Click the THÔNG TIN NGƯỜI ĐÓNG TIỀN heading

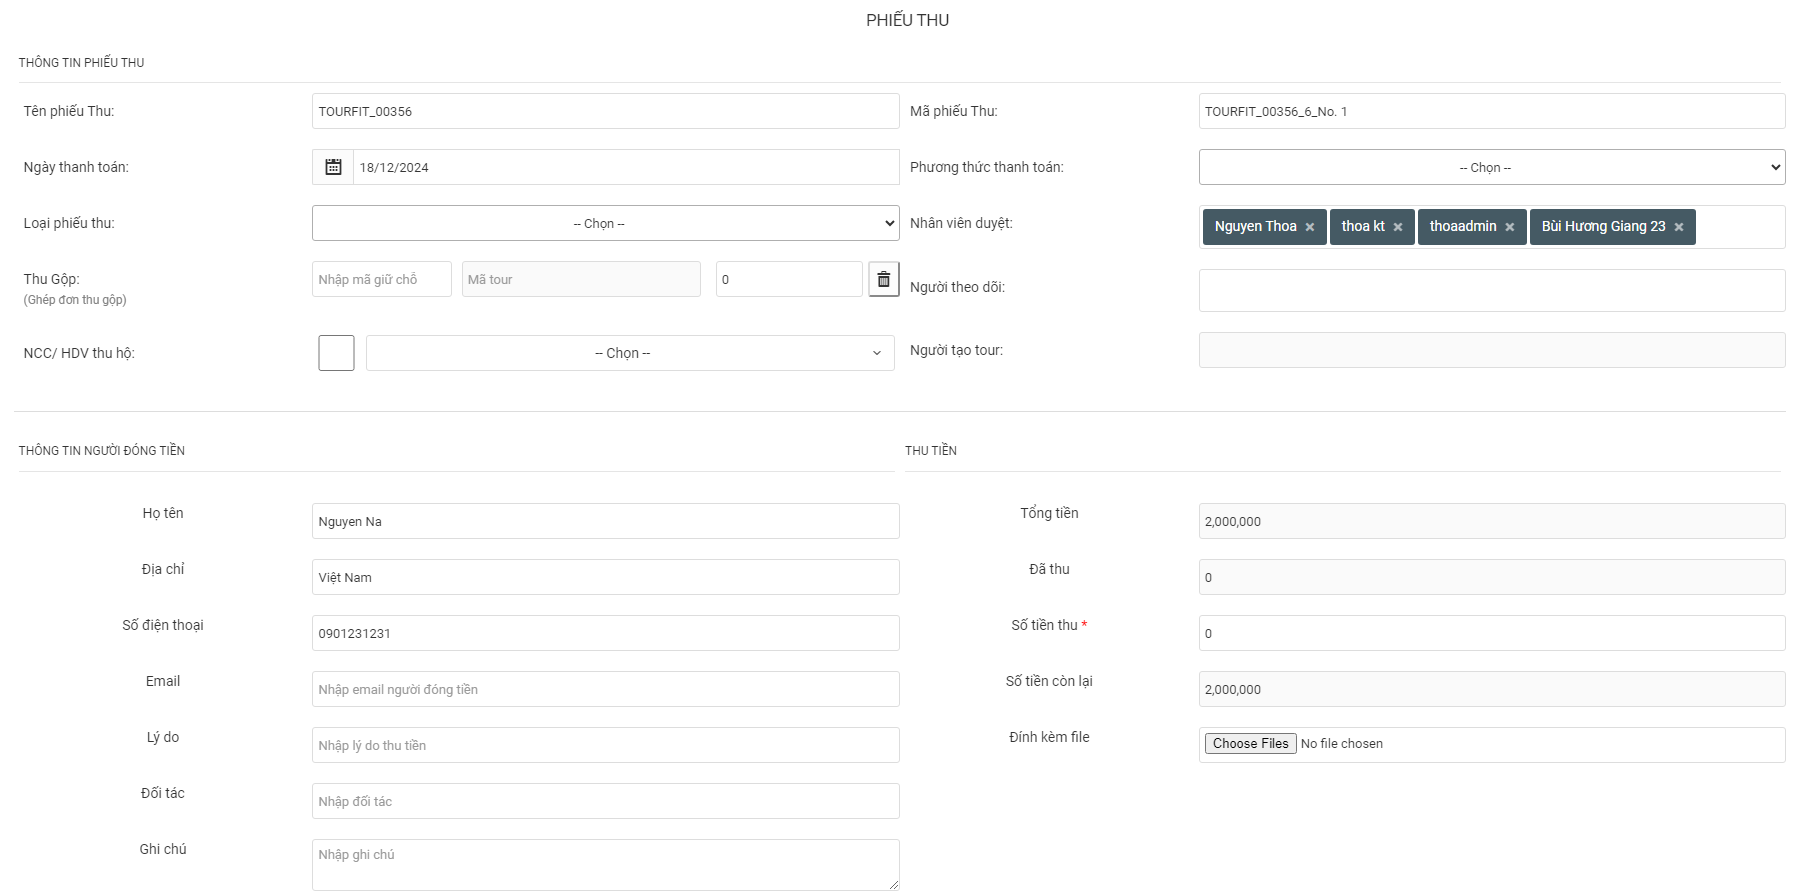pyautogui.click(x=102, y=451)
